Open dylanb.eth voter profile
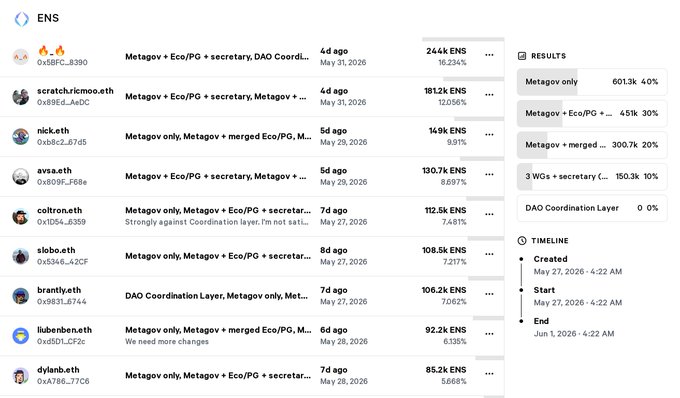 [58, 370]
